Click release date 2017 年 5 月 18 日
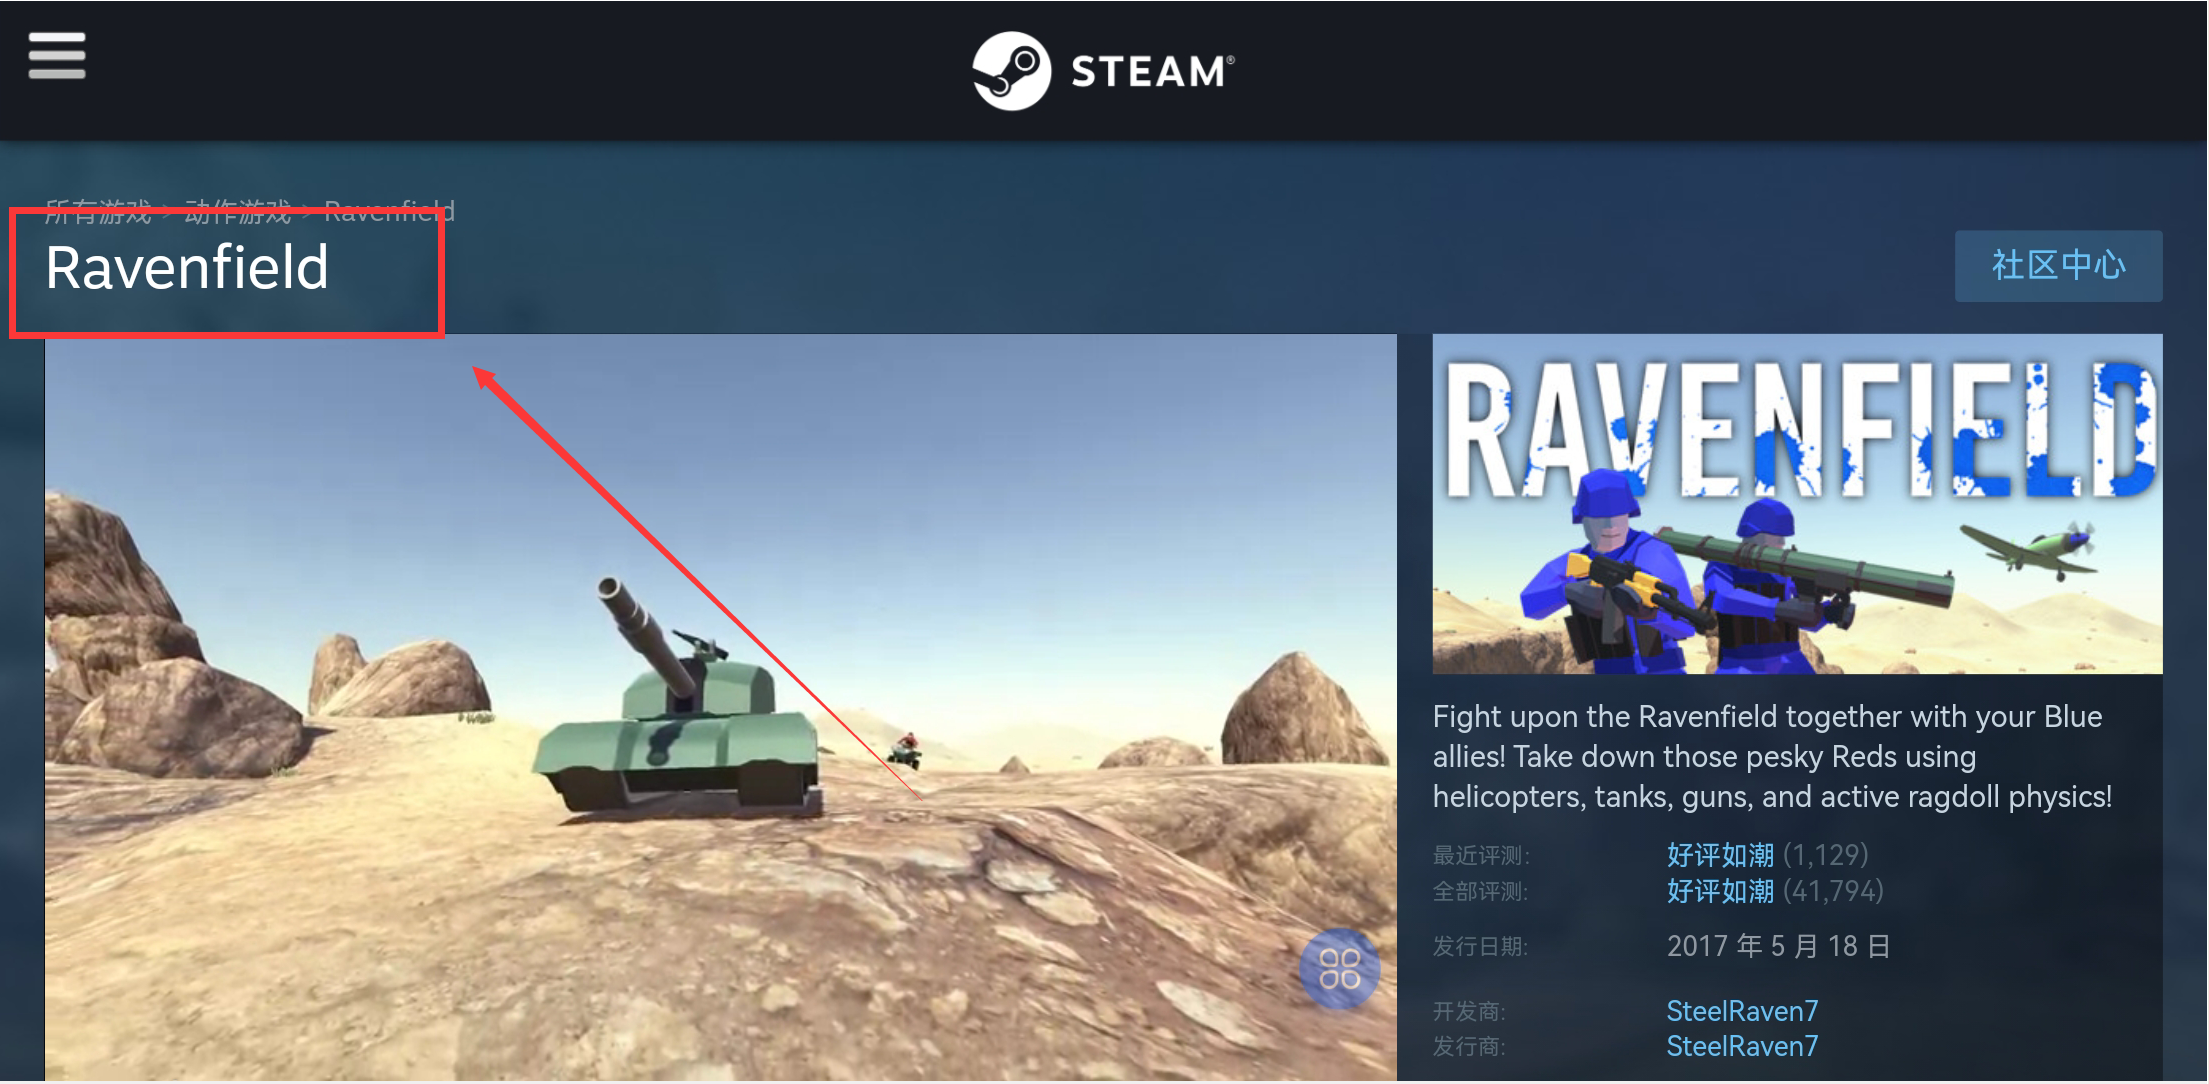The width and height of the screenshot is (2209, 1084). 1778,946
